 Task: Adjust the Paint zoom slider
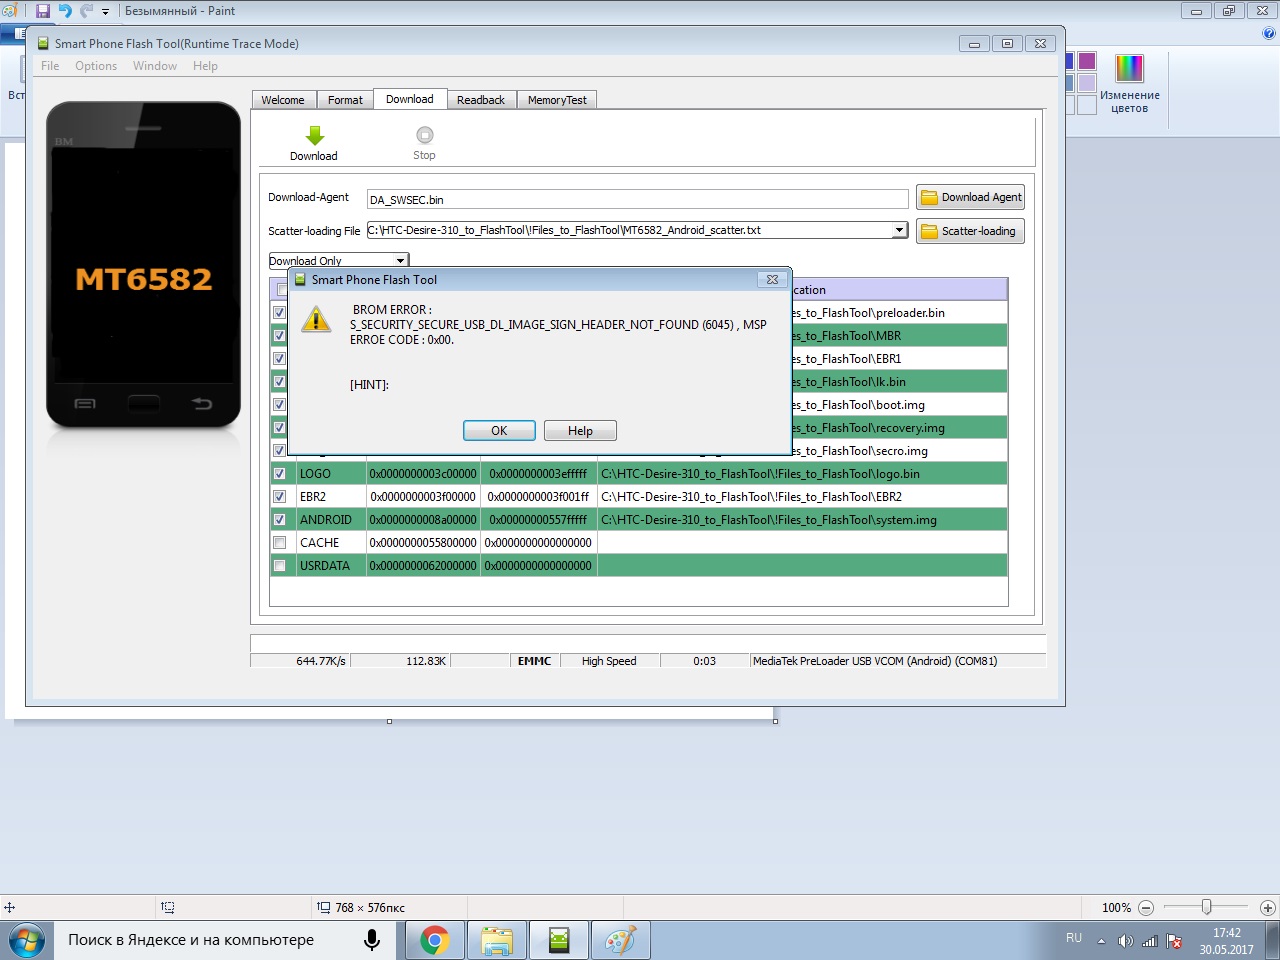point(1206,907)
